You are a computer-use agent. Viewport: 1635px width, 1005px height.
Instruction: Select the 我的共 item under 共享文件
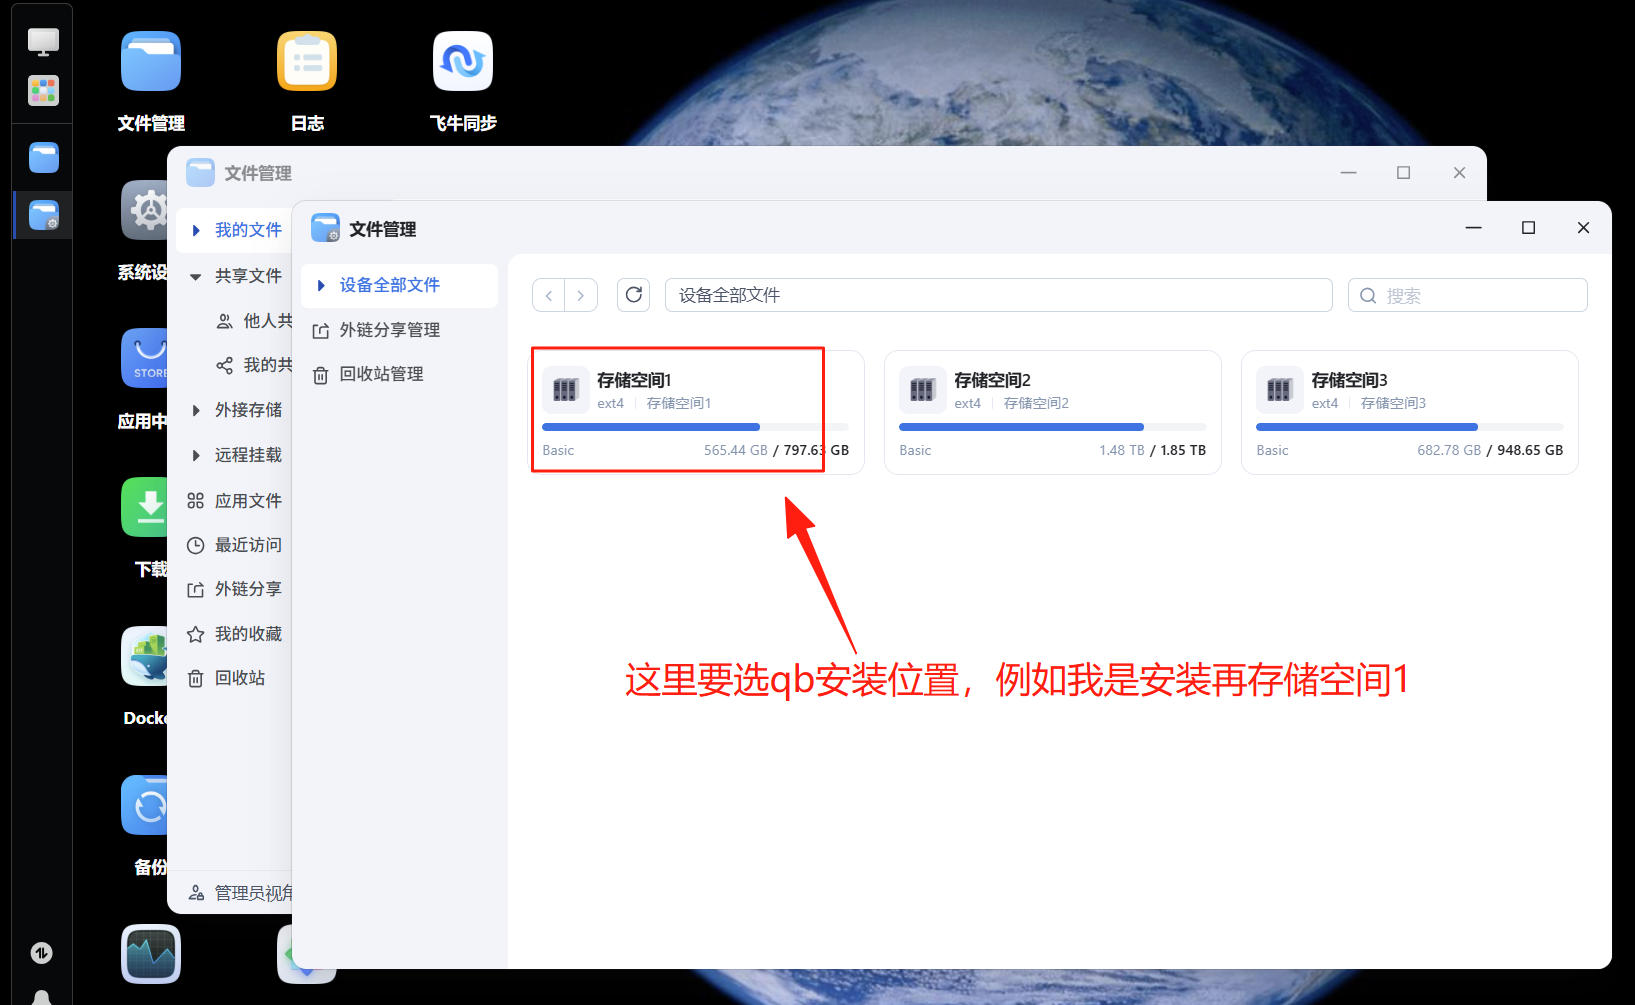point(254,365)
